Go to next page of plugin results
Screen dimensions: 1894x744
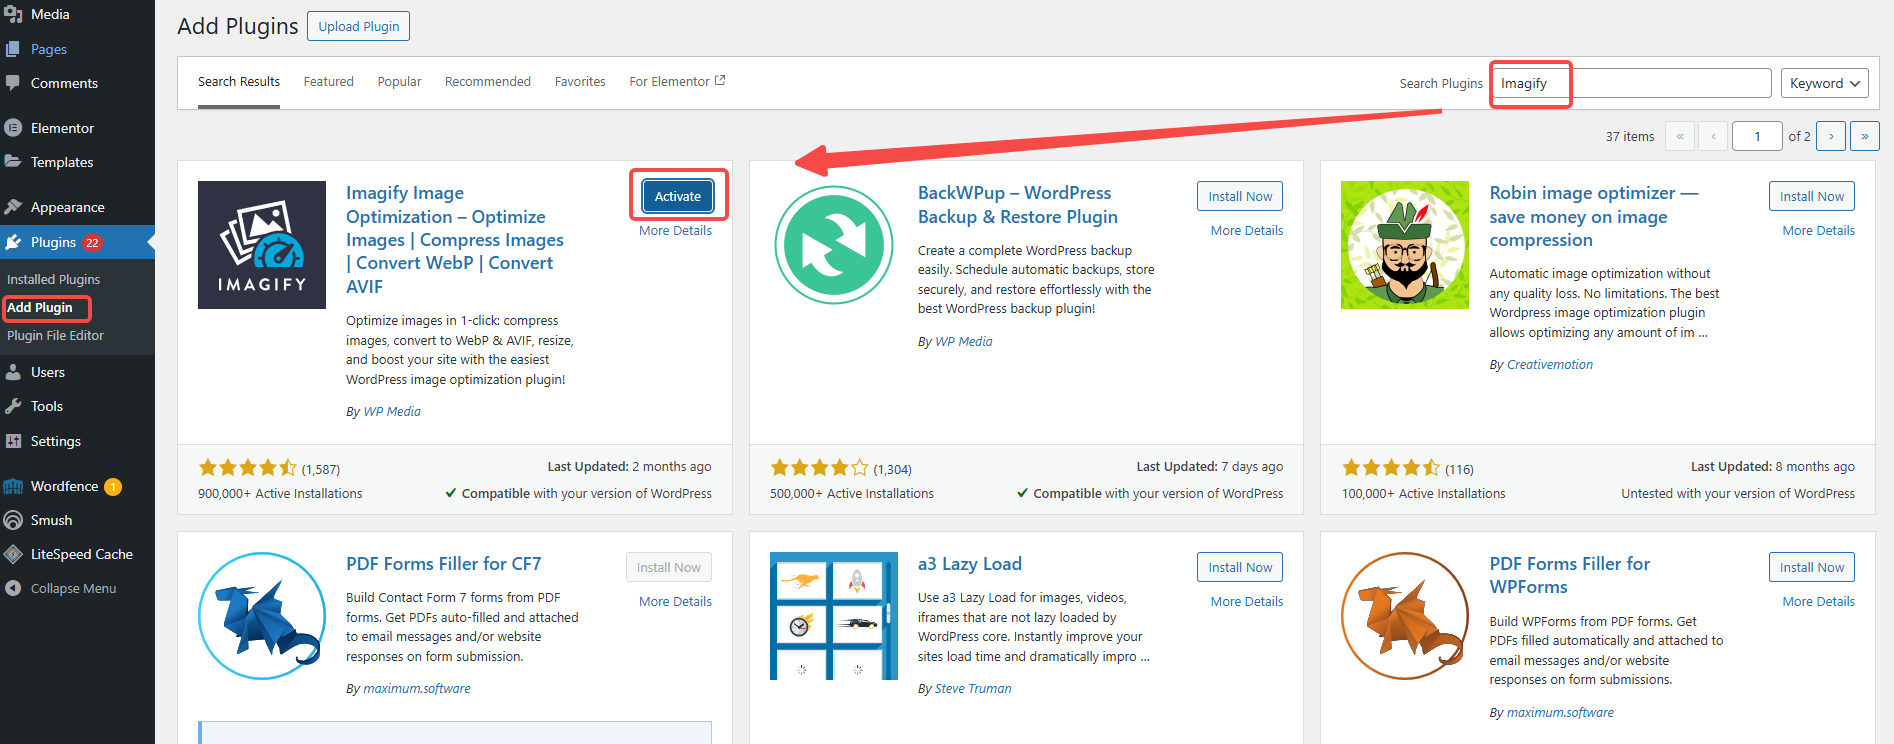coord(1830,136)
